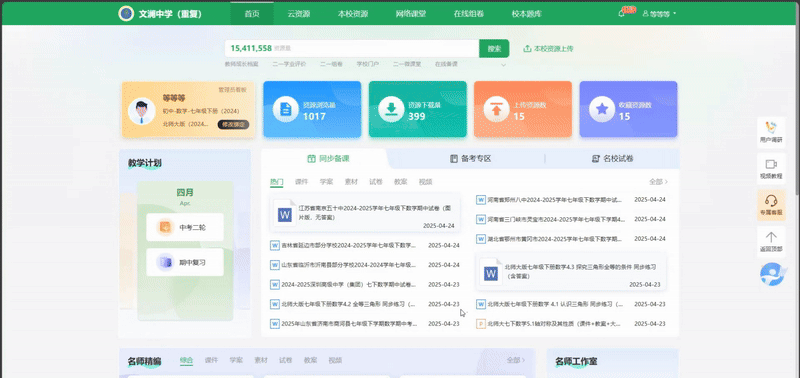Select the 课件 filter in 名师精编

click(211, 360)
